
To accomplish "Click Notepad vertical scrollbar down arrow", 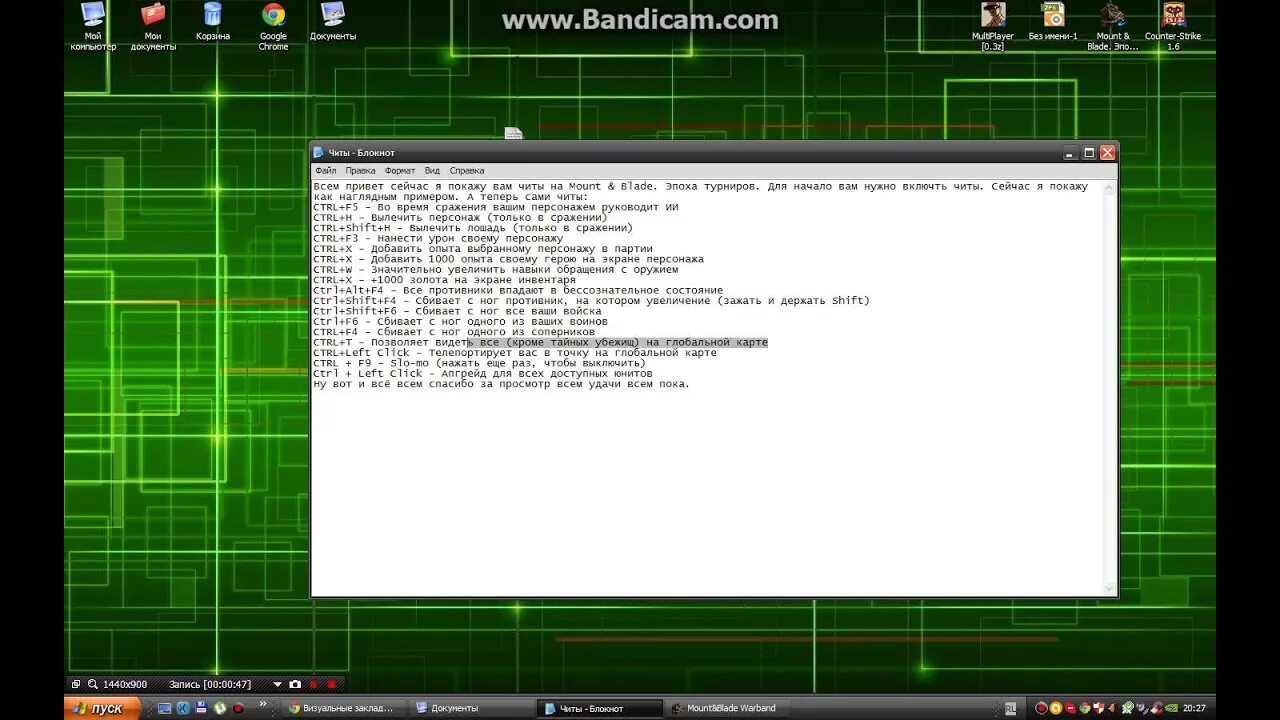I will [x=1109, y=588].
